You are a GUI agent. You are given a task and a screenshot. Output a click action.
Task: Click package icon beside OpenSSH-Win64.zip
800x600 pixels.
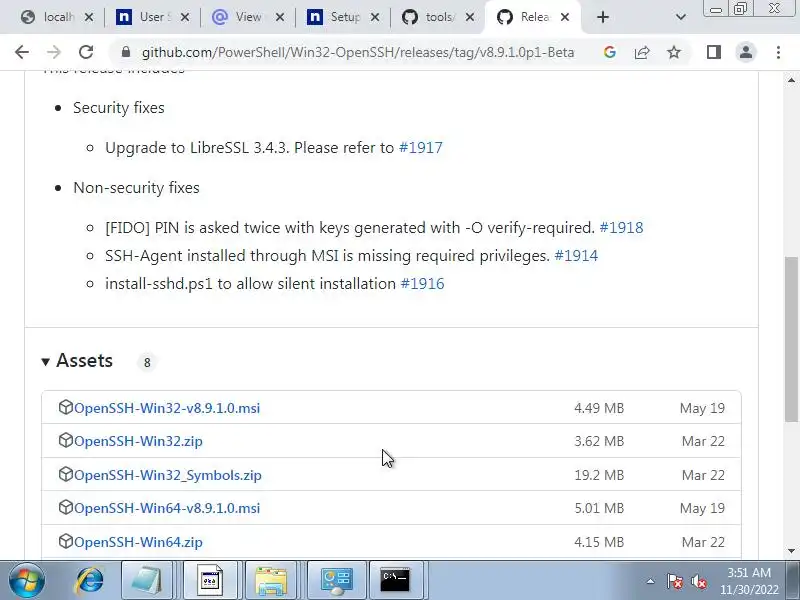66,540
